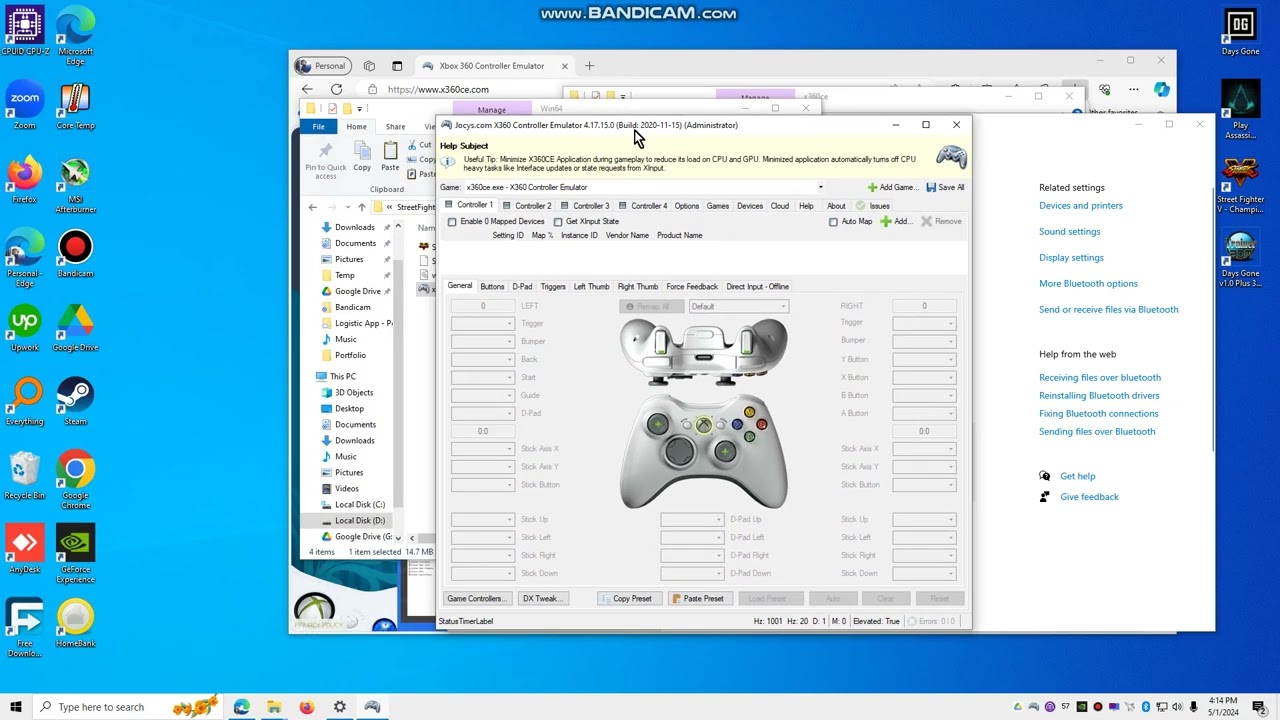Image resolution: width=1280 pixels, height=720 pixels.
Task: Open the MSI Afterburner desktop icon
Action: [75, 185]
